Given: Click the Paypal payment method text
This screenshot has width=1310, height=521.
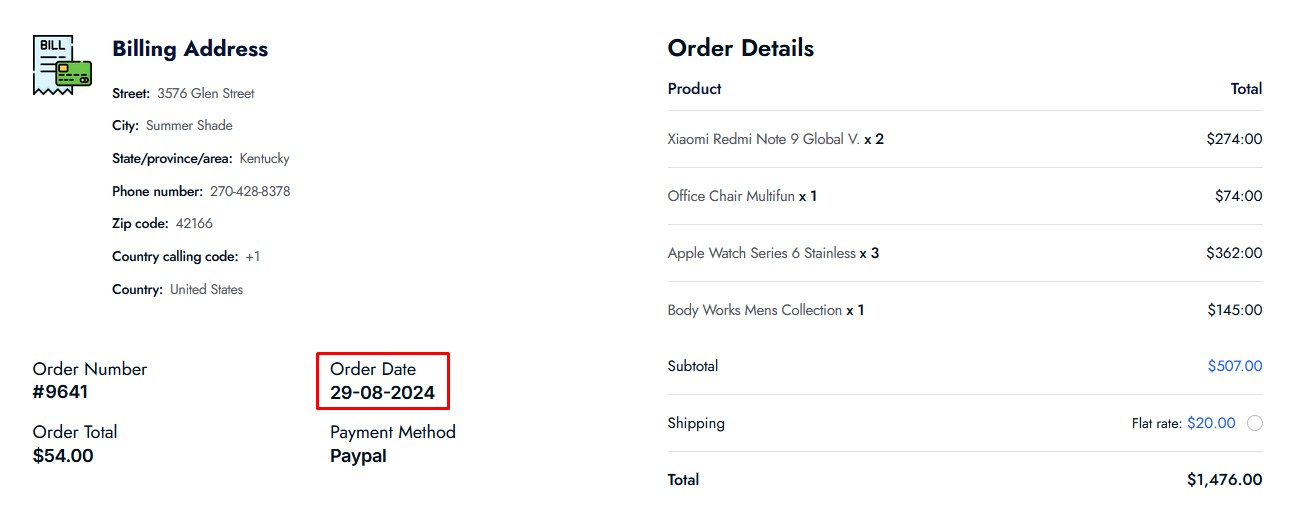Looking at the screenshot, I should [358, 456].
